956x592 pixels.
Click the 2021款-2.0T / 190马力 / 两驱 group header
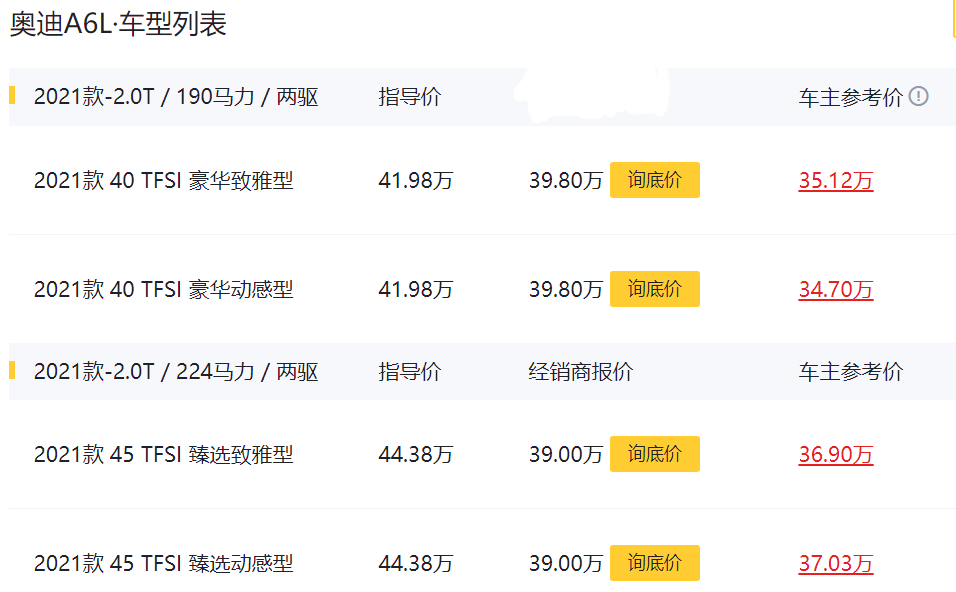coord(176,97)
